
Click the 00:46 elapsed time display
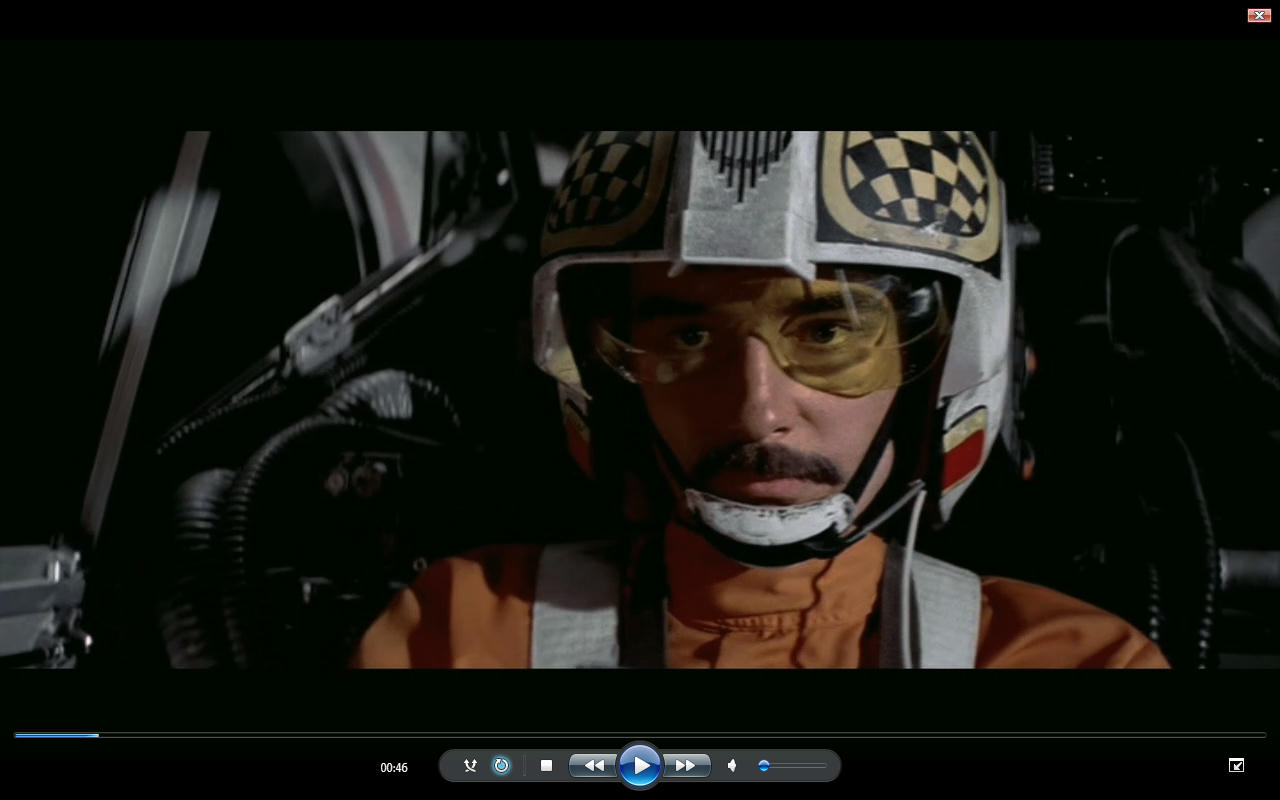(394, 768)
